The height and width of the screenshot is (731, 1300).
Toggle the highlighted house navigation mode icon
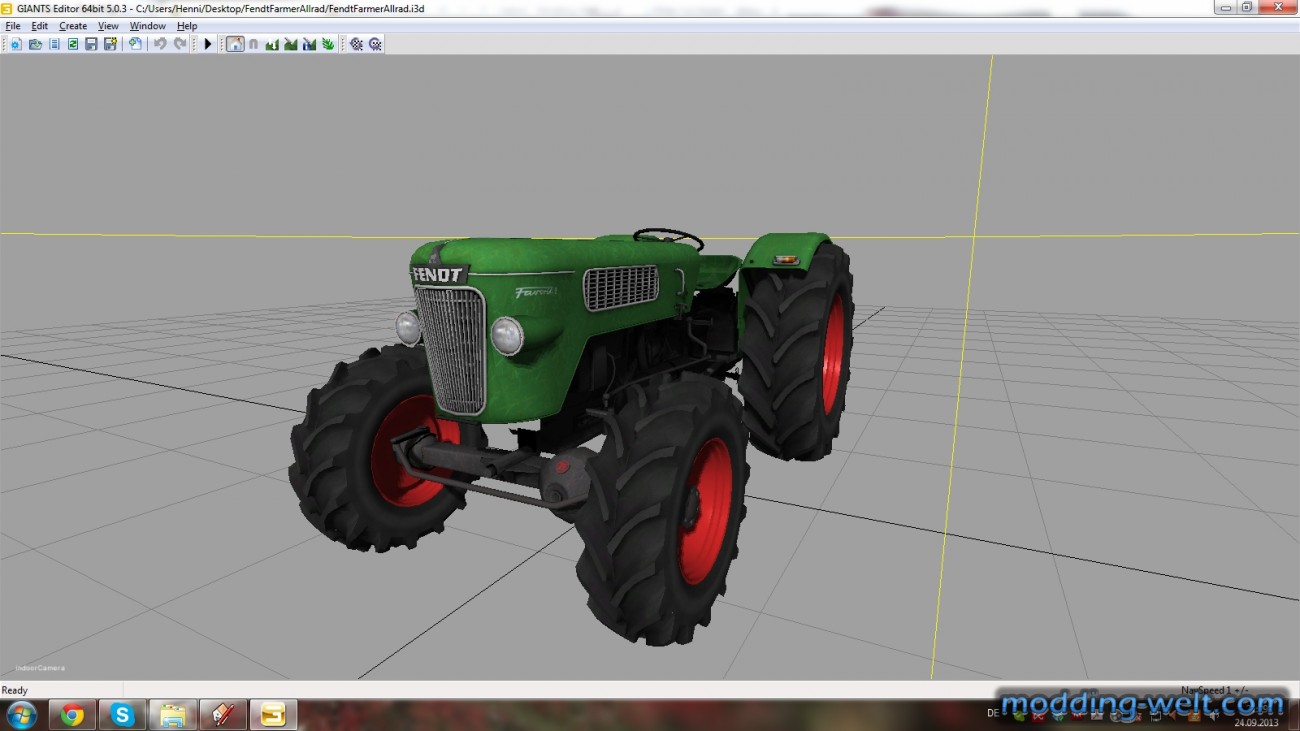pyautogui.click(x=235, y=44)
